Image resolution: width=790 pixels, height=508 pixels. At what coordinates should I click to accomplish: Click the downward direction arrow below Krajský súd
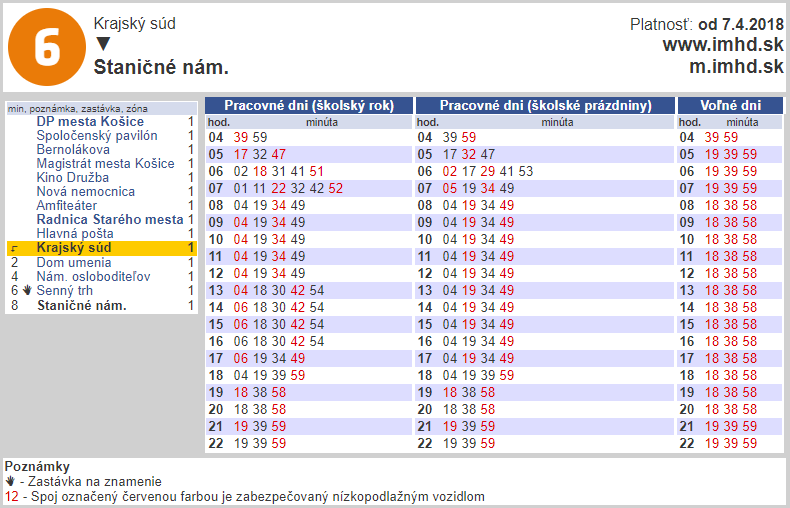coord(103,44)
